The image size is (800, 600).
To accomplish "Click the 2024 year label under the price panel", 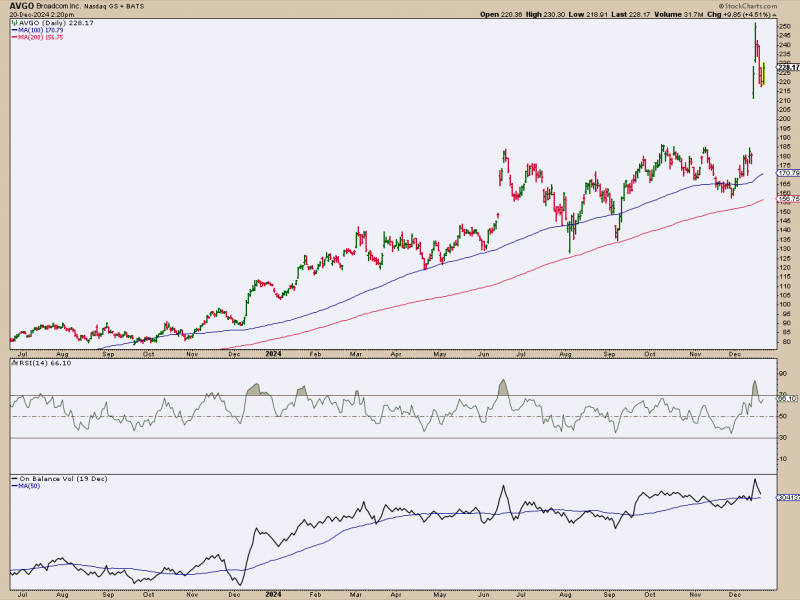I will (x=273, y=354).
